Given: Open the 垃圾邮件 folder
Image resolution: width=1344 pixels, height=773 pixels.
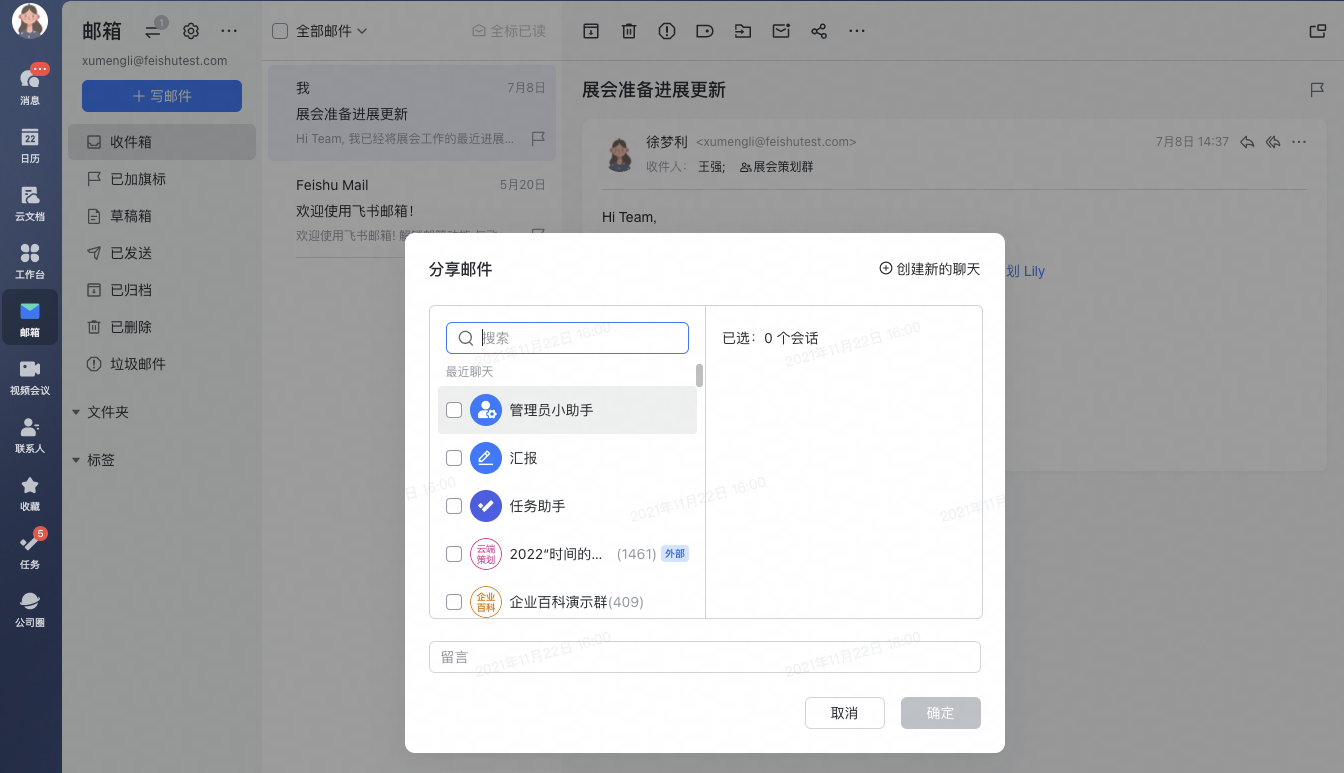Looking at the screenshot, I should tap(162, 364).
